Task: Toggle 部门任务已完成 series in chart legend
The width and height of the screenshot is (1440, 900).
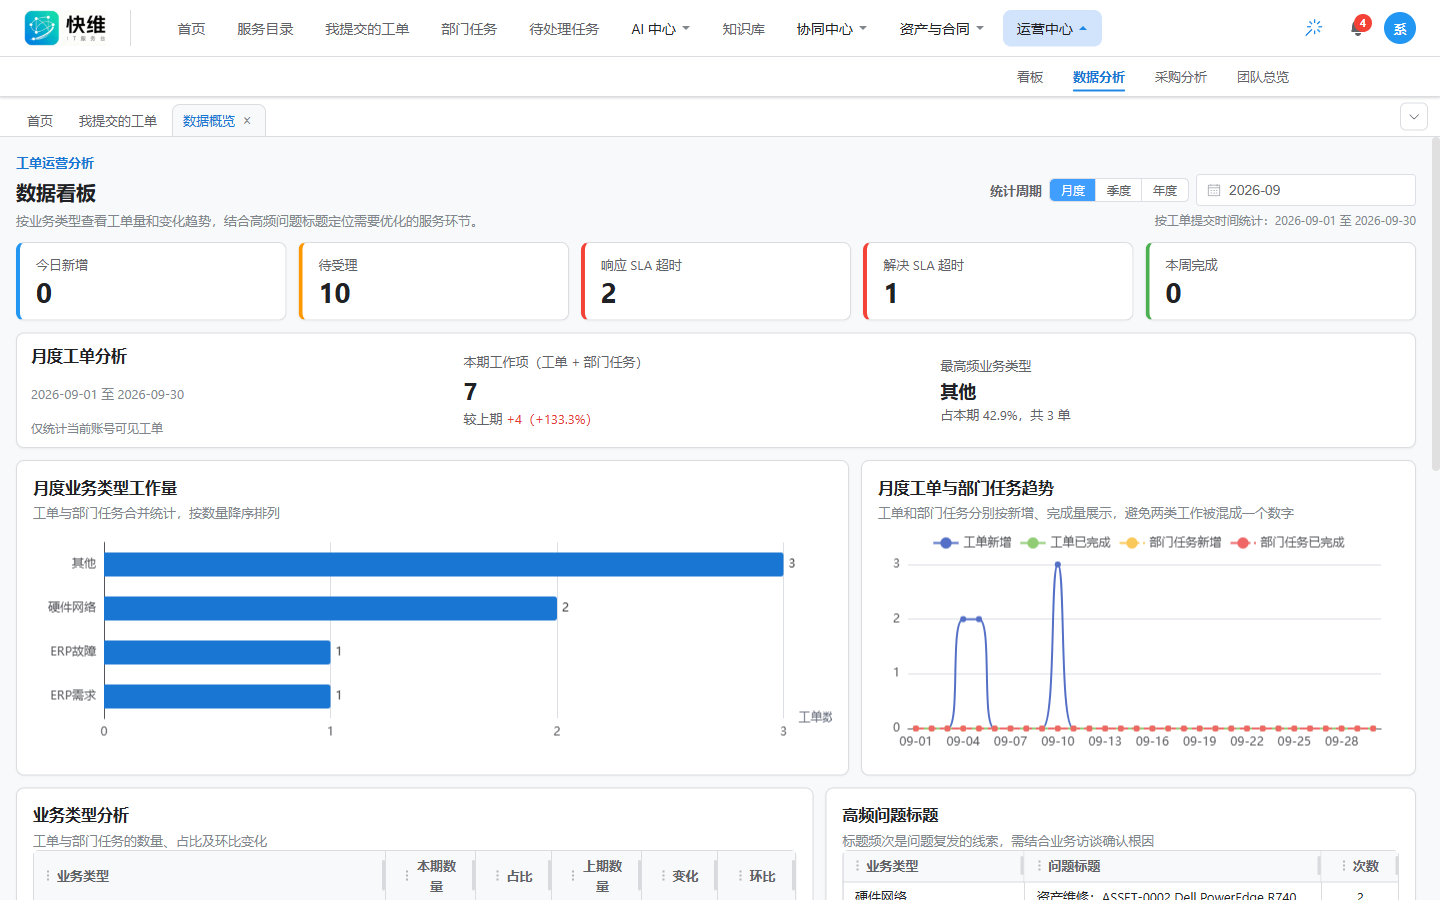Action: pyautogui.click(x=1287, y=542)
